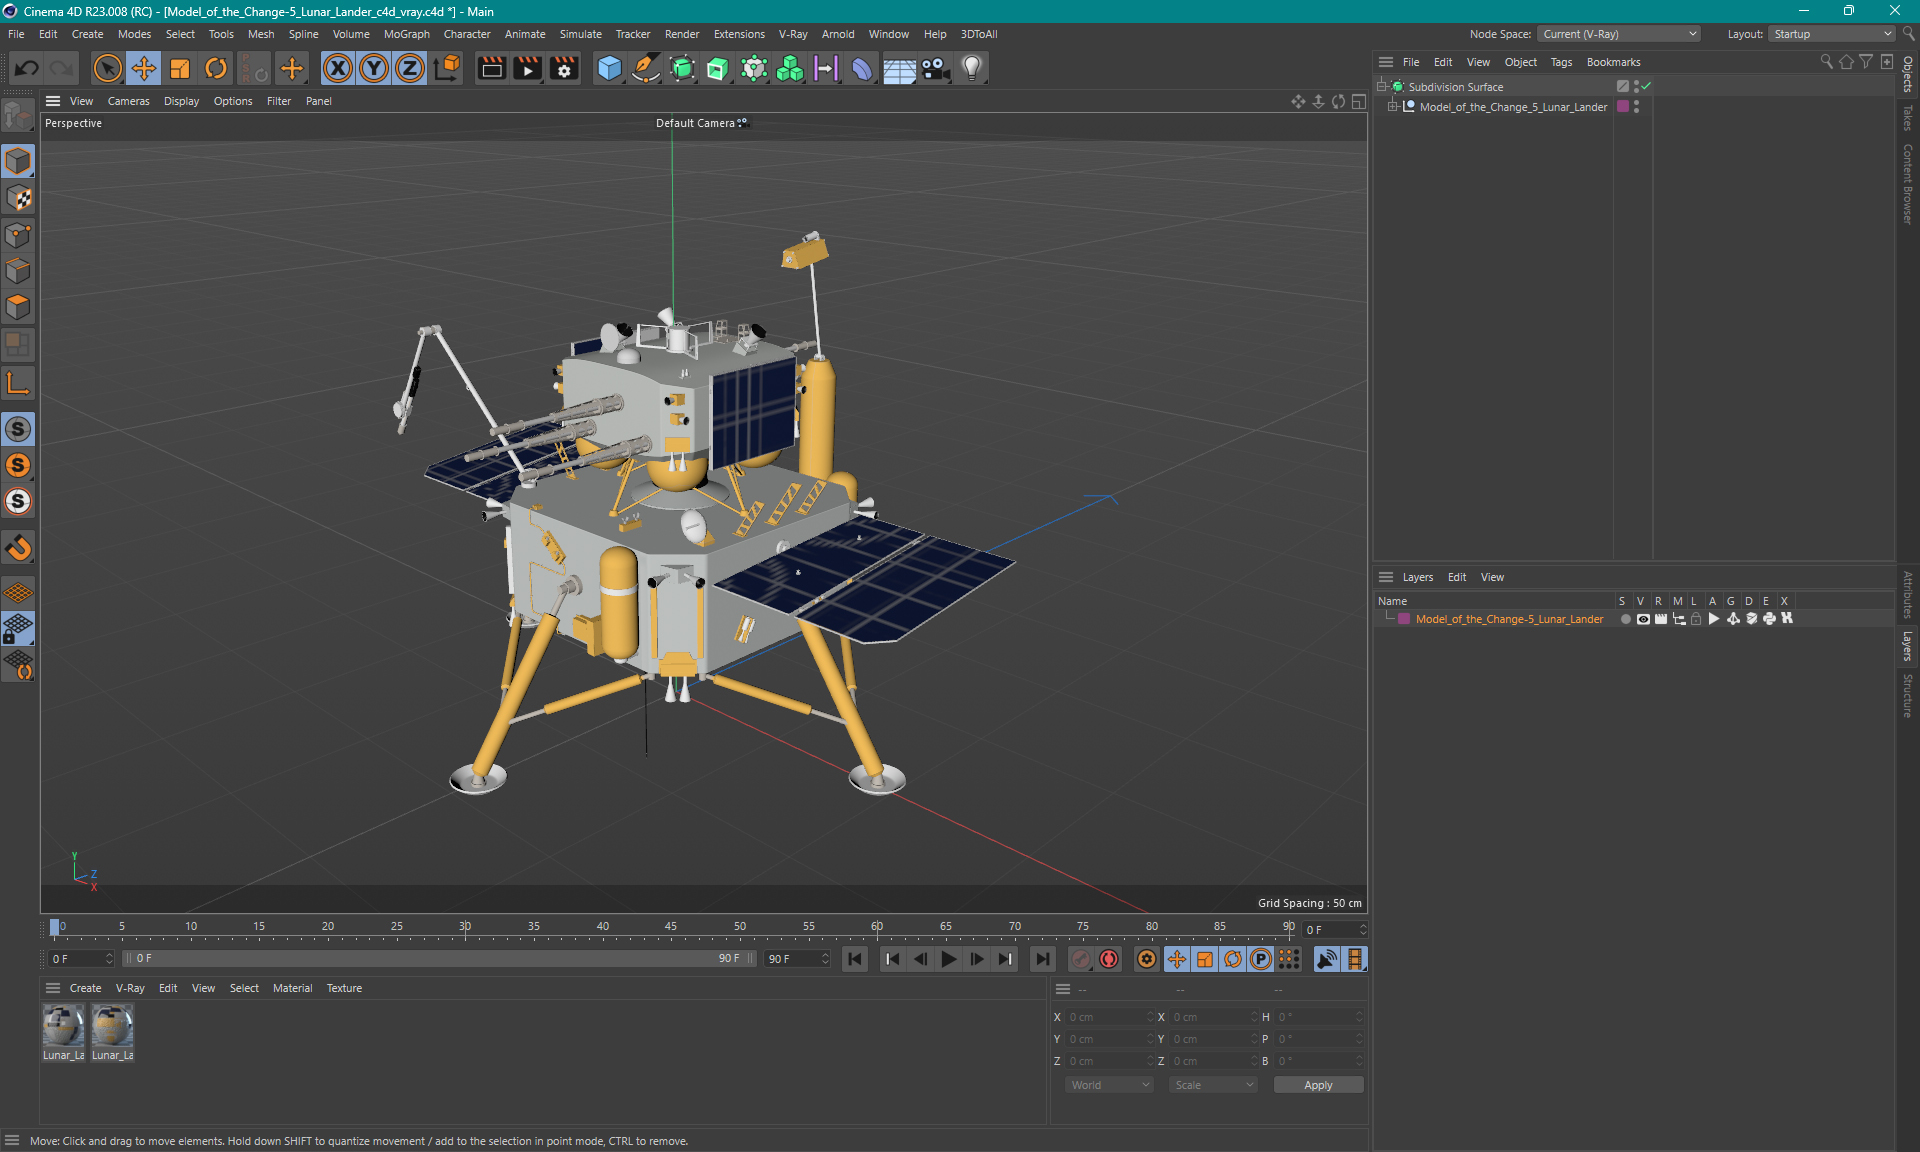The image size is (1920, 1152).
Task: Toggle Model_of_the_Change_5_Lunar_Lander visibility dots
Action: click(x=1636, y=107)
